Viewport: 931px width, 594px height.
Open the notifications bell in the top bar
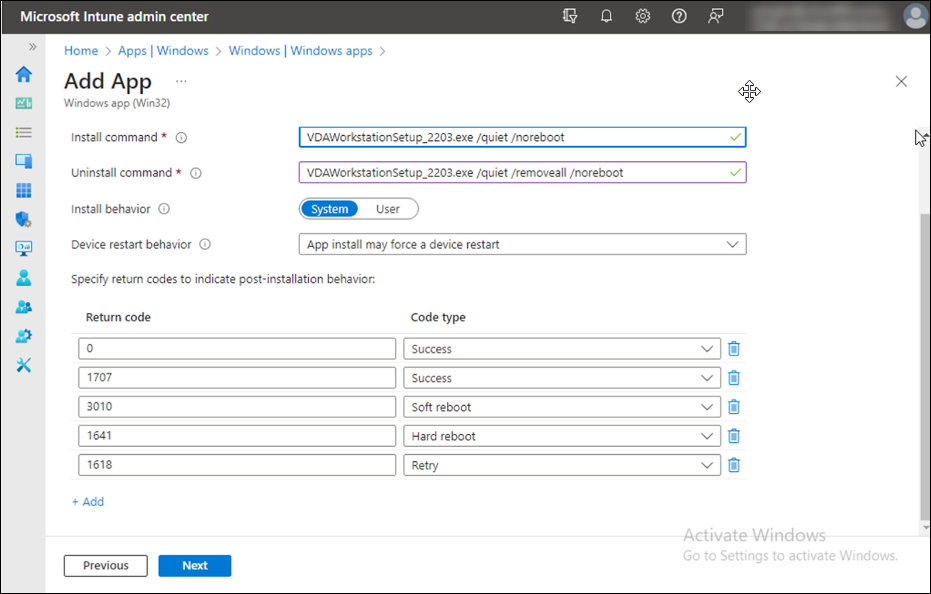click(606, 16)
